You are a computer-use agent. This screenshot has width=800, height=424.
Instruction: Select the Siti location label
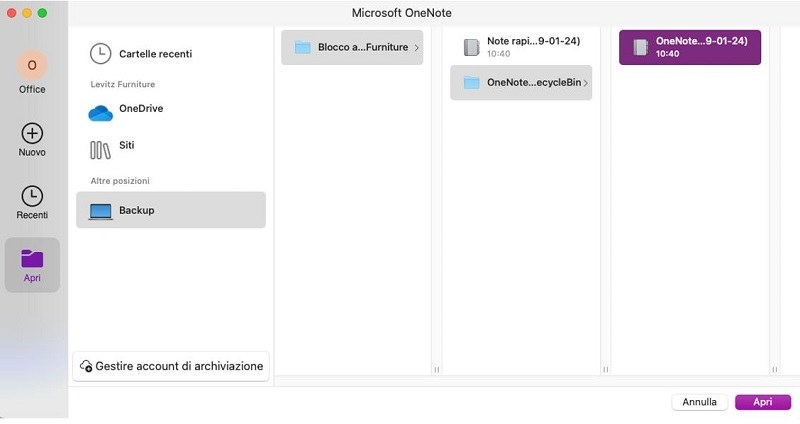tap(127, 145)
